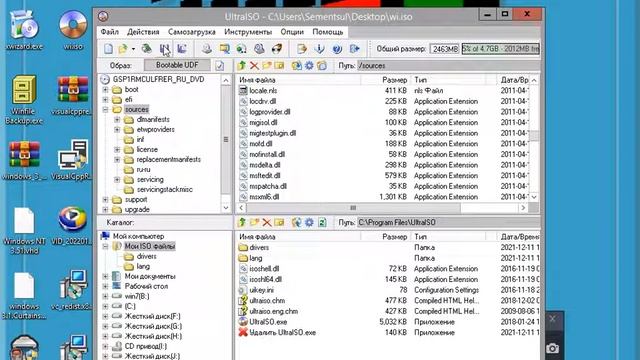Expand the boot folder in image tree
The height and width of the screenshot is (360, 640).
click(x=105, y=89)
